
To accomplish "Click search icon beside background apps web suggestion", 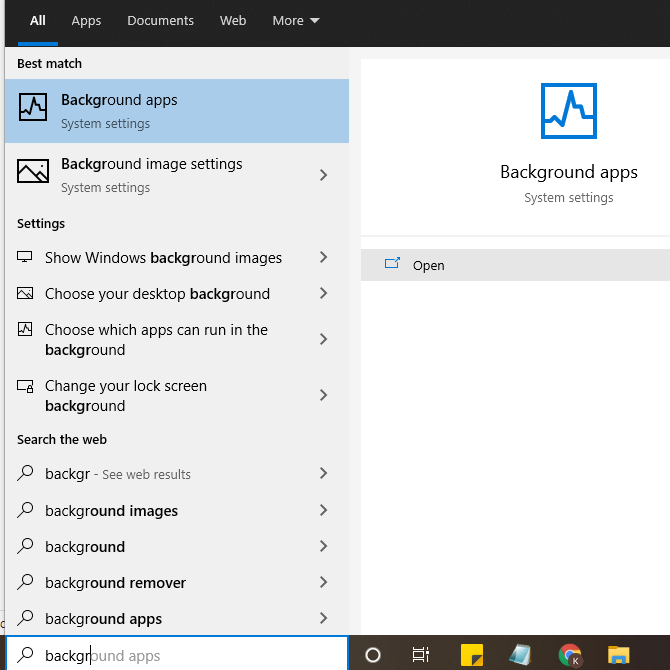I will tap(25, 617).
